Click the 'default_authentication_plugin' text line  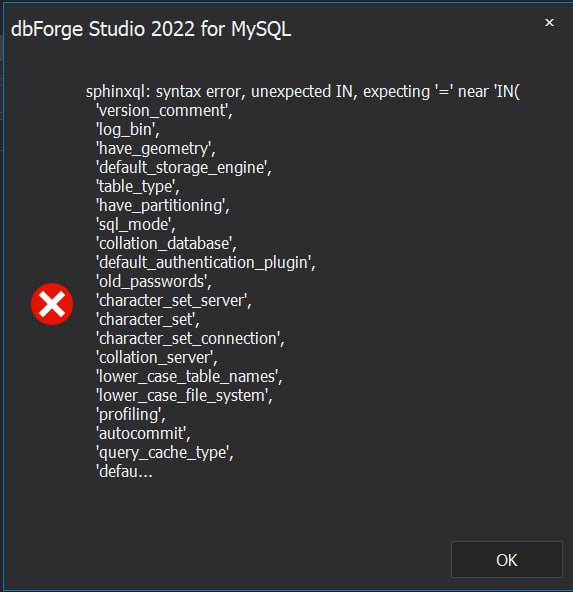(206, 263)
